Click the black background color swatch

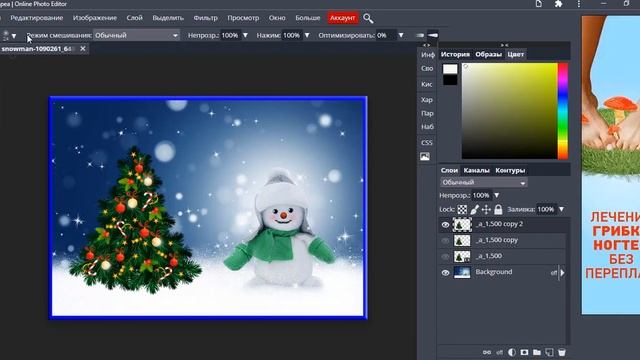pyautogui.click(x=450, y=80)
